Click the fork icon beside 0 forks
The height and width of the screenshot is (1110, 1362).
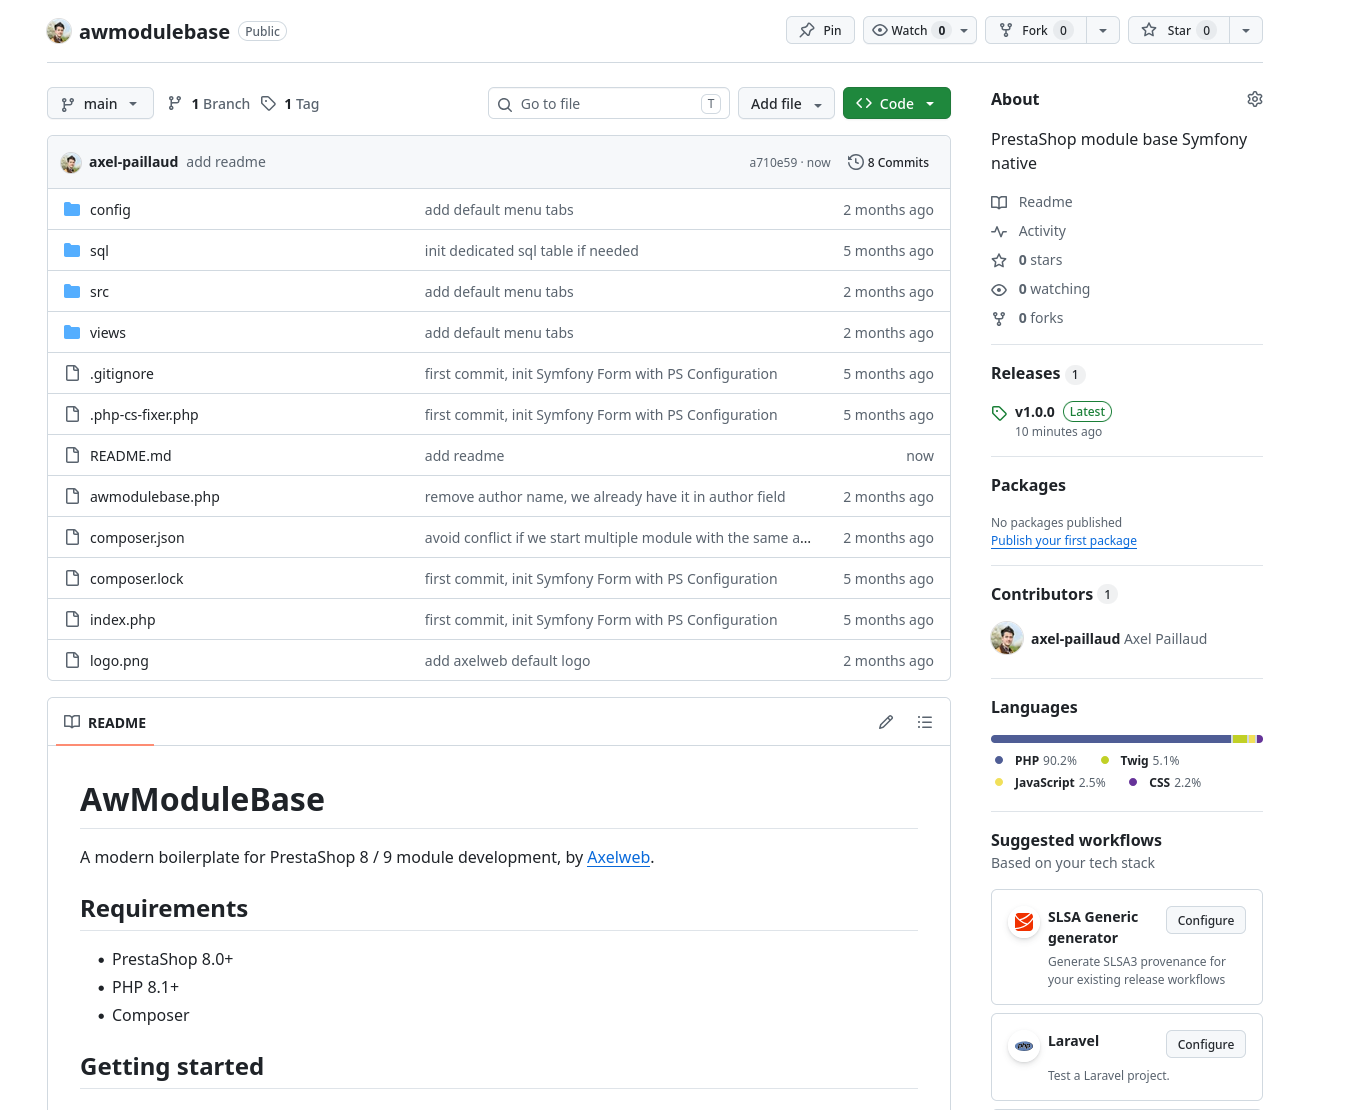pos(999,318)
